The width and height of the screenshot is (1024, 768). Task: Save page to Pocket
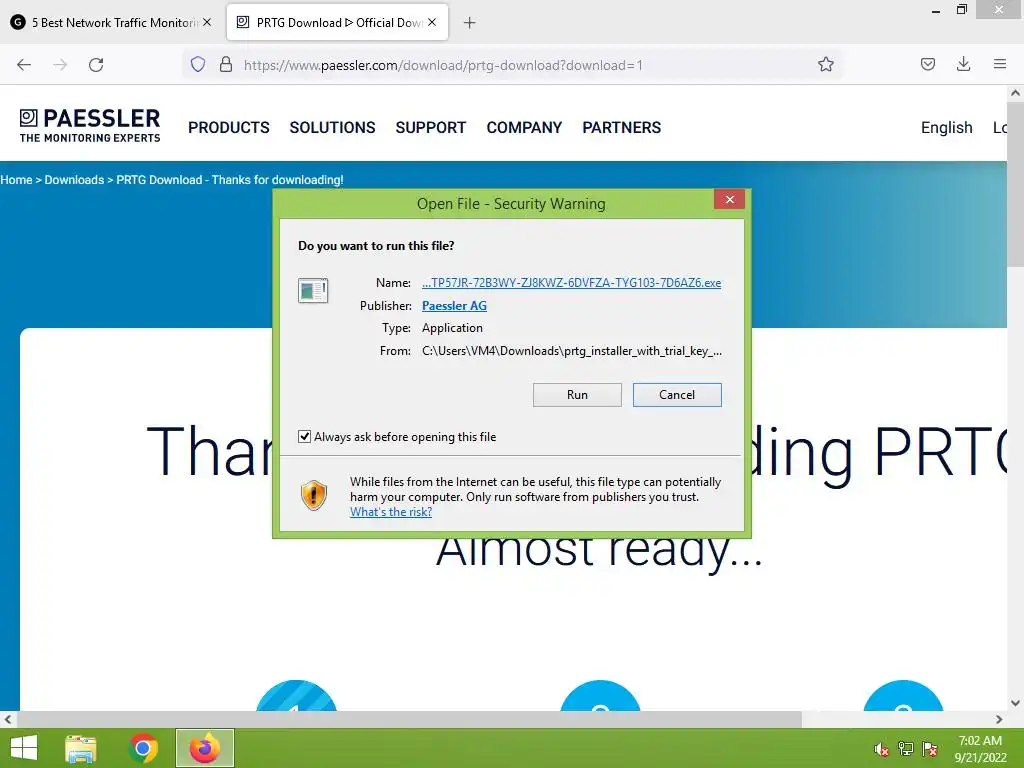point(928,64)
